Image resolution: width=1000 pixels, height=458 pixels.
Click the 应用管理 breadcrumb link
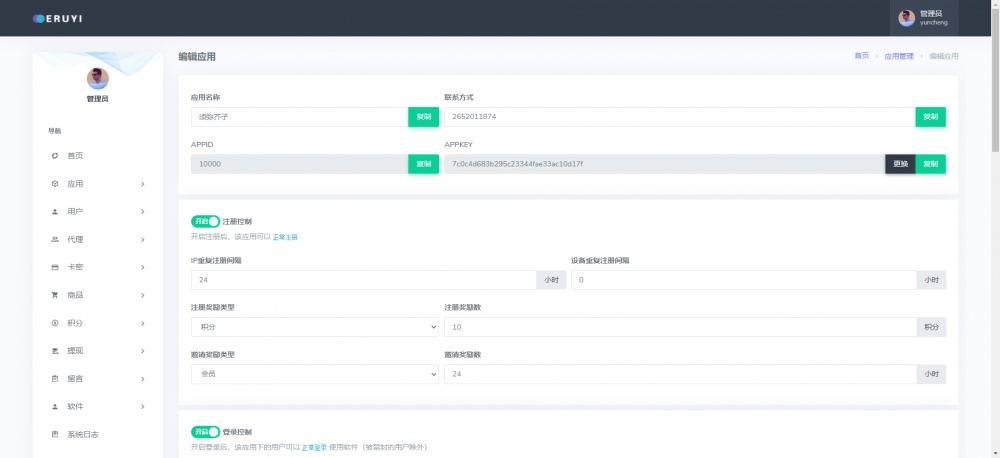coord(899,57)
